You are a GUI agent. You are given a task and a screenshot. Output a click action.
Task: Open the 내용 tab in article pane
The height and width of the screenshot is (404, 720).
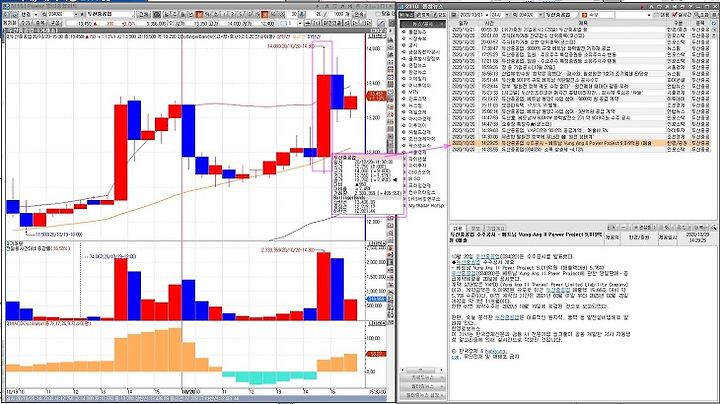click(x=458, y=228)
